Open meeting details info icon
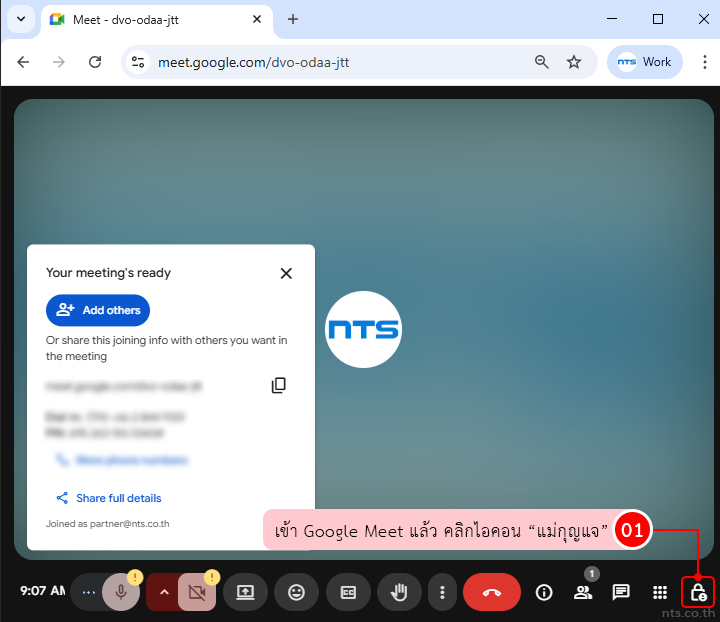The width and height of the screenshot is (720, 622). [544, 592]
